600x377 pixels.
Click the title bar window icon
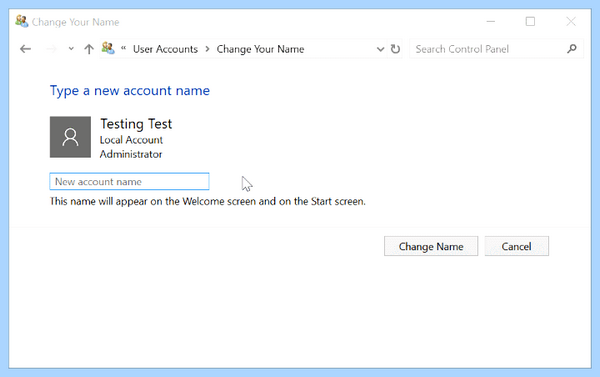pos(21,21)
